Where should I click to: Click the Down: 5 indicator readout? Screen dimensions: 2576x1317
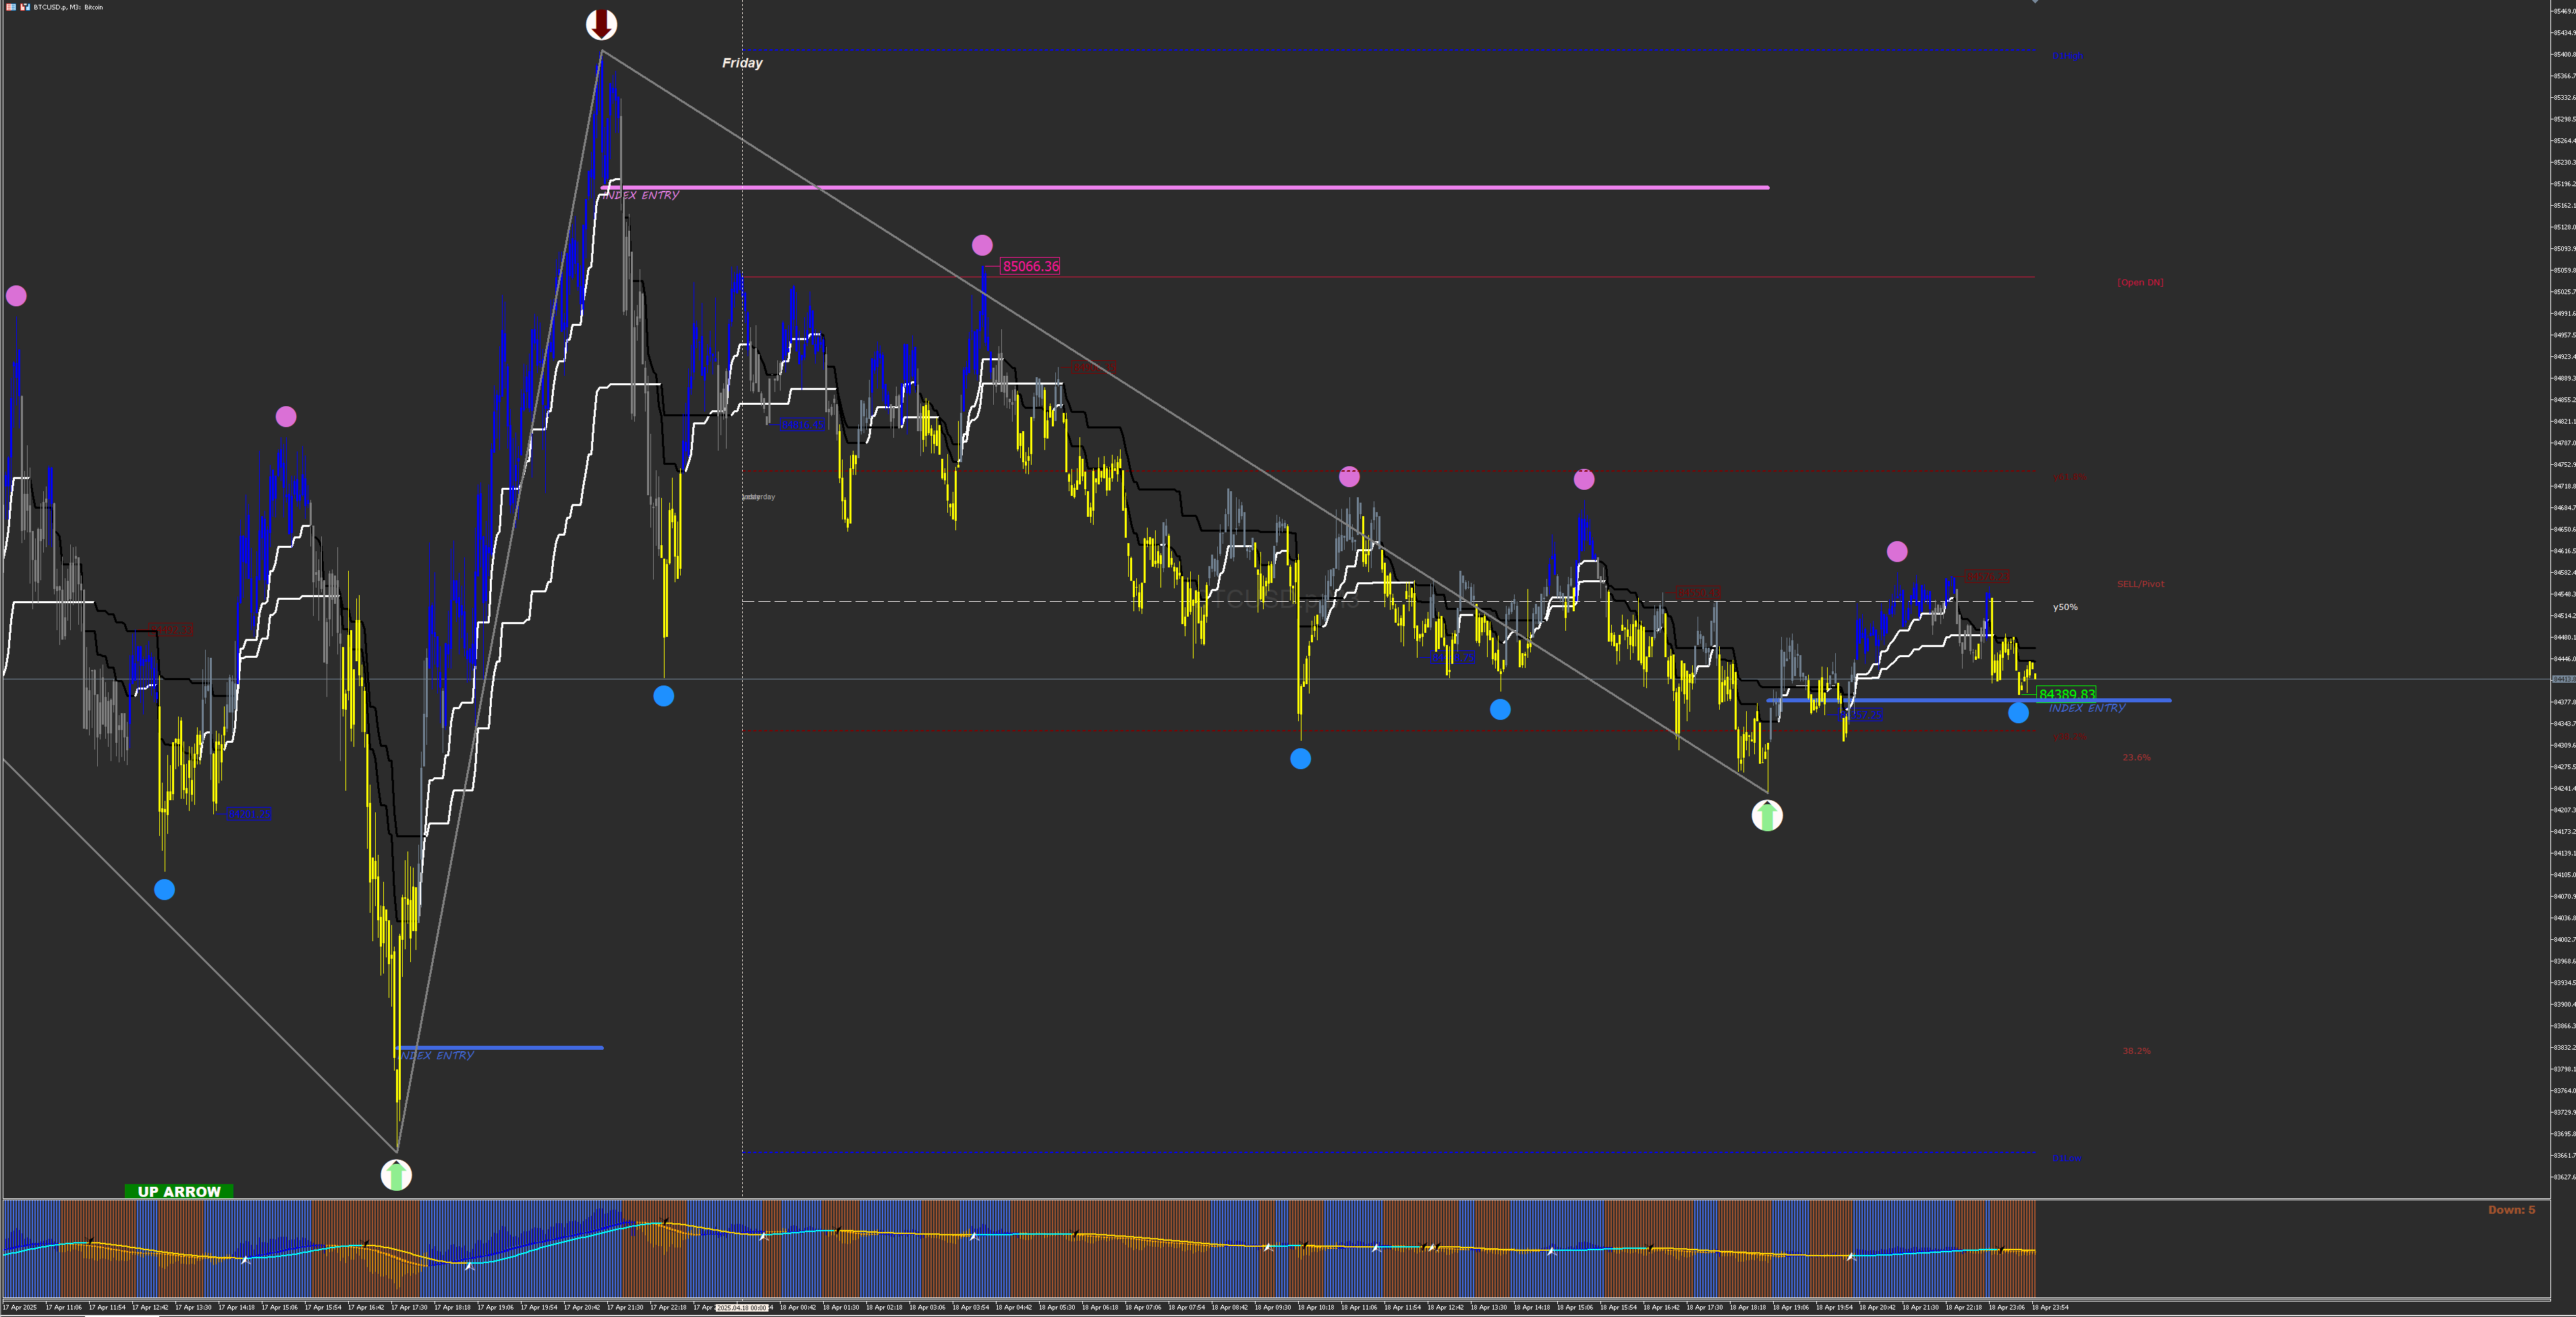pyautogui.click(x=2511, y=1210)
